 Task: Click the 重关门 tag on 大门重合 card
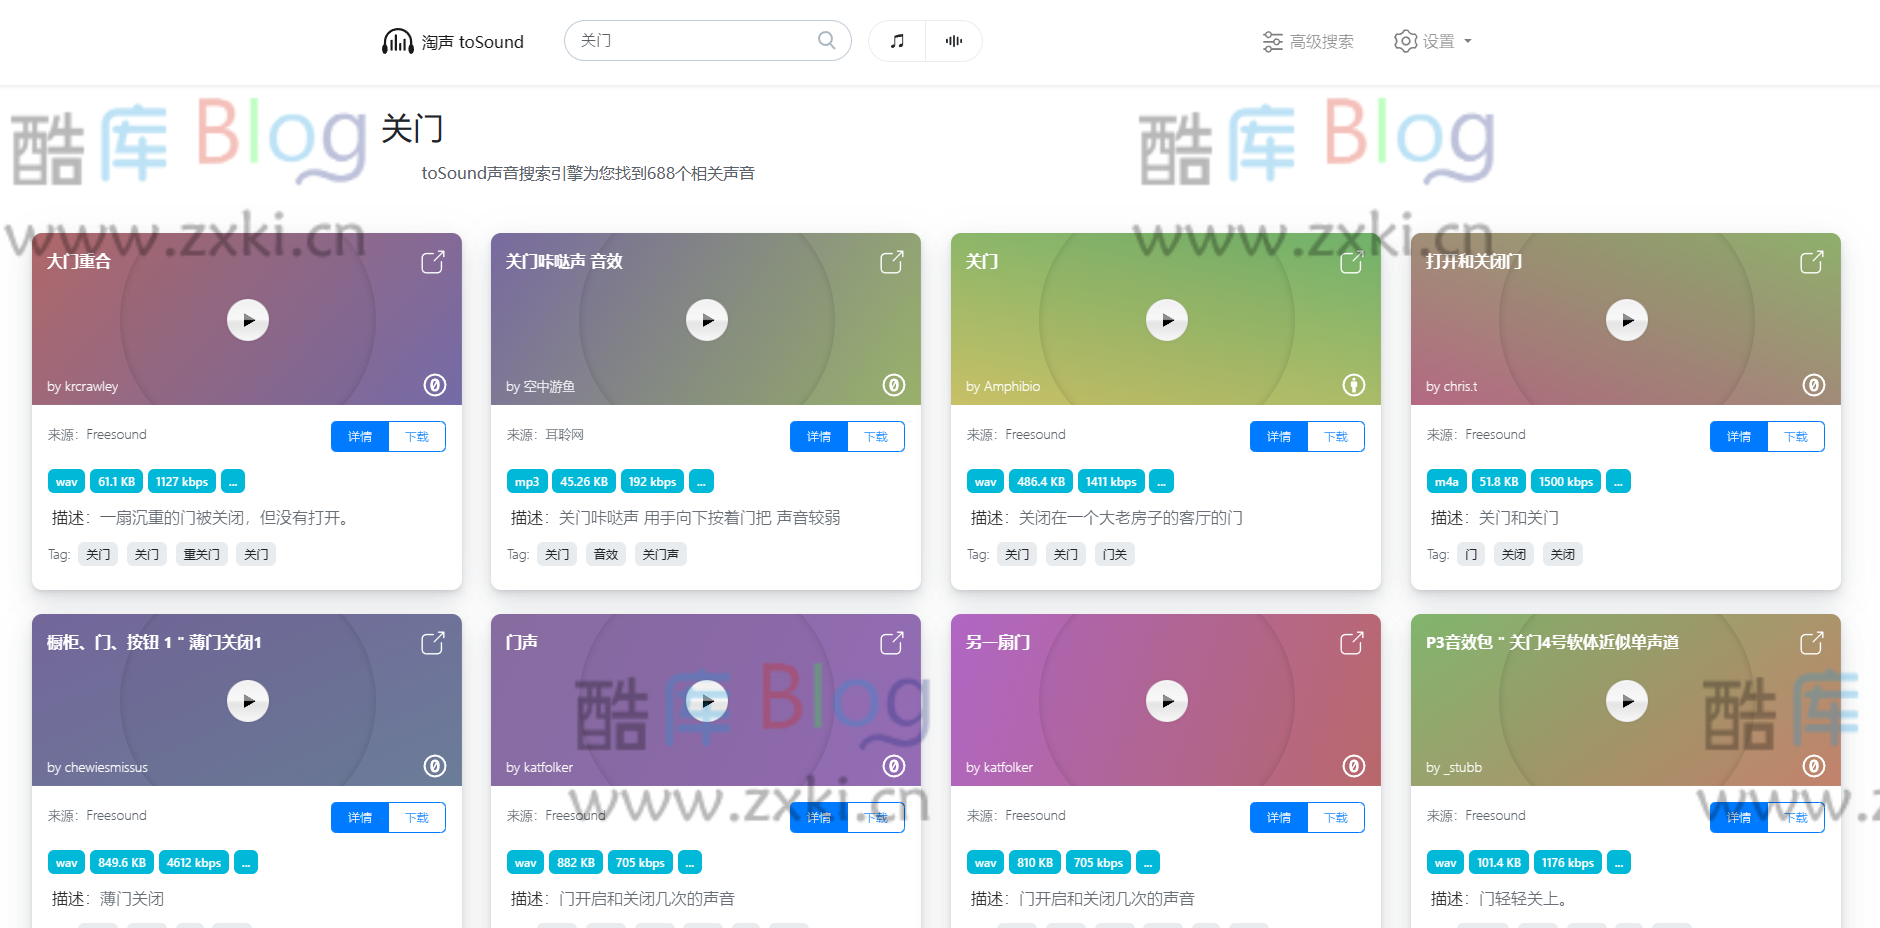click(x=201, y=553)
